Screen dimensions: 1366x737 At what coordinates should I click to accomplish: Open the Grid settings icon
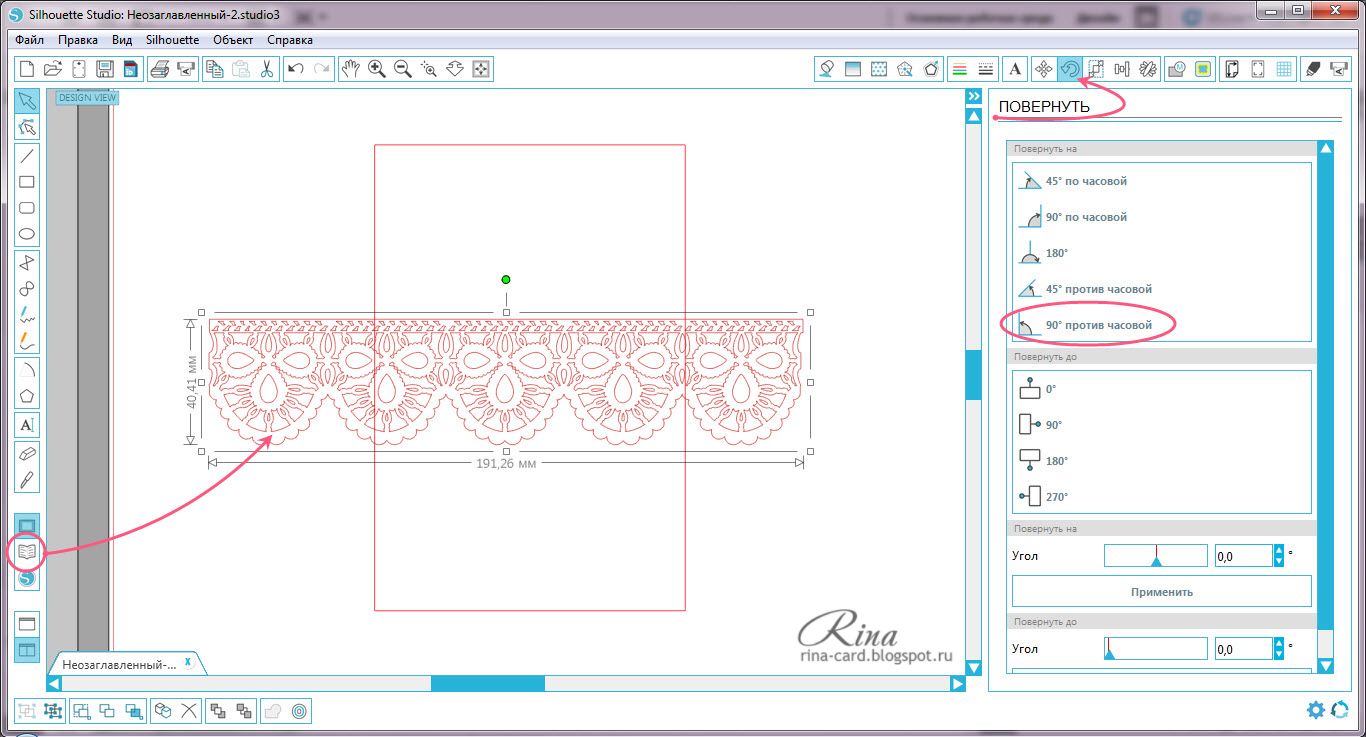pyautogui.click(x=1285, y=69)
